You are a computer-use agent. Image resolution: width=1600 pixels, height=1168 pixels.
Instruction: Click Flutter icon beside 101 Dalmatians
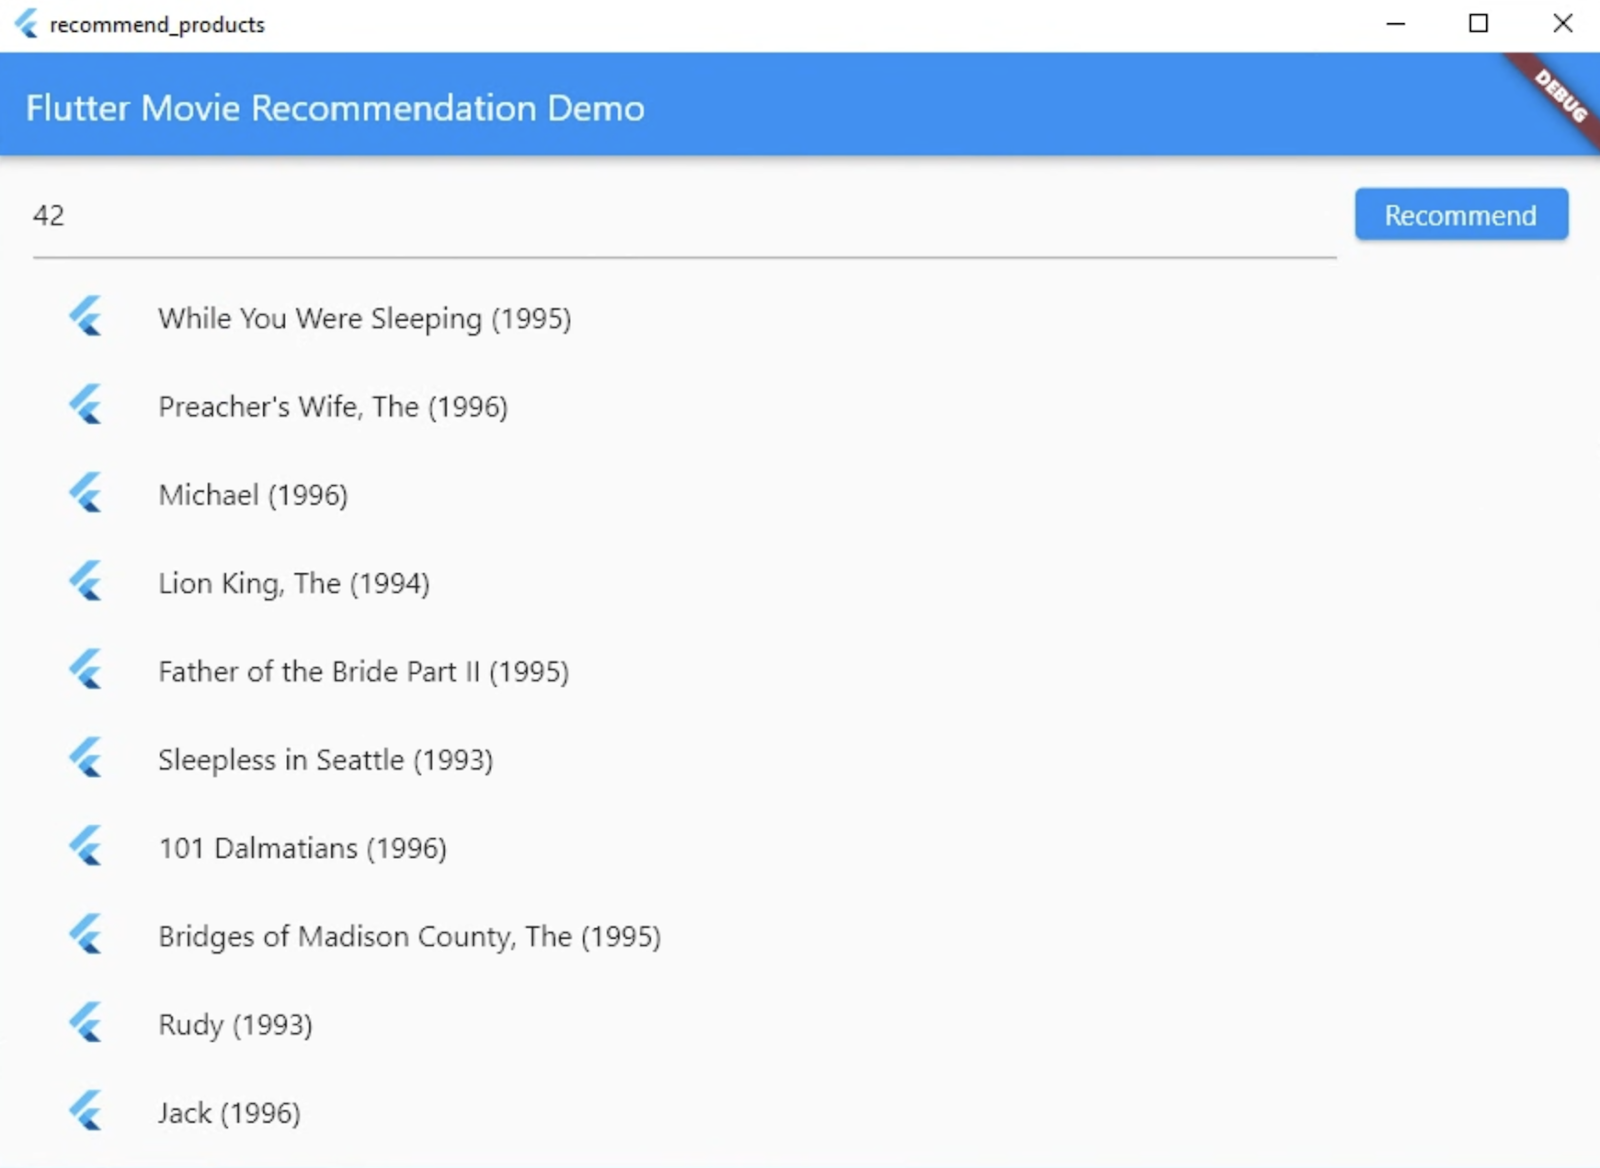click(86, 846)
